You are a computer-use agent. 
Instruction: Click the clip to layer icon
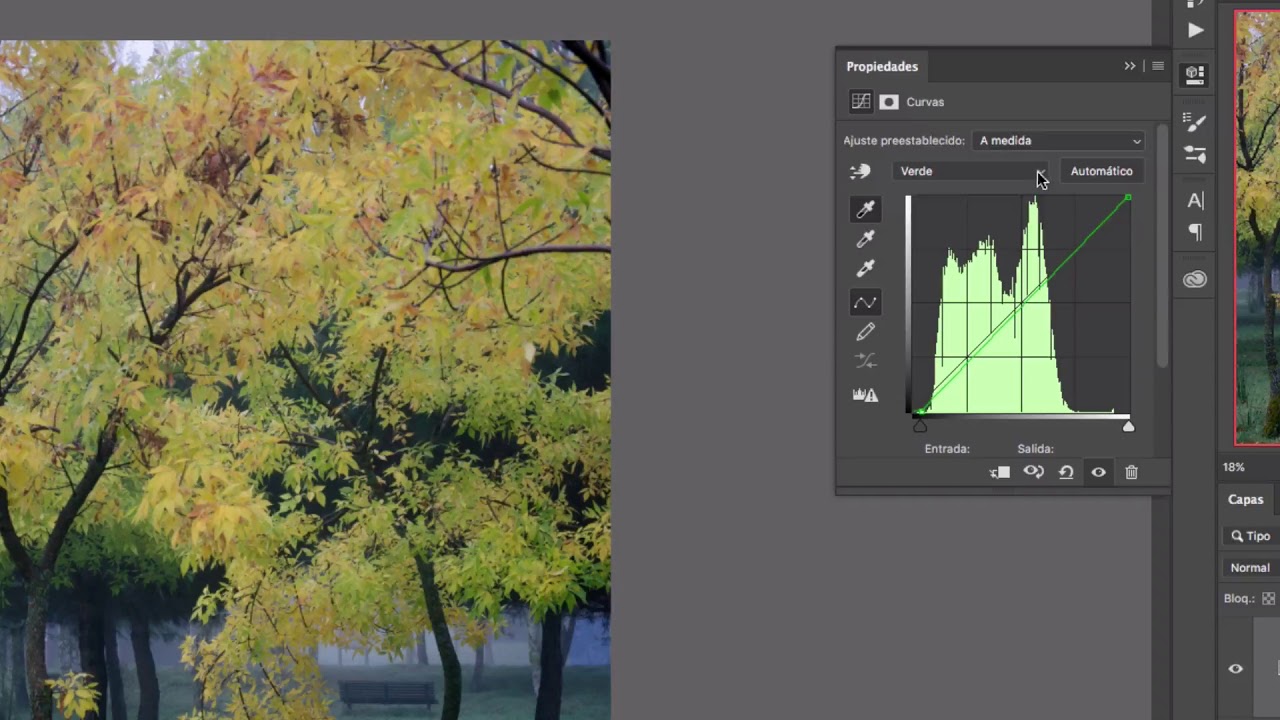[x=1000, y=472]
